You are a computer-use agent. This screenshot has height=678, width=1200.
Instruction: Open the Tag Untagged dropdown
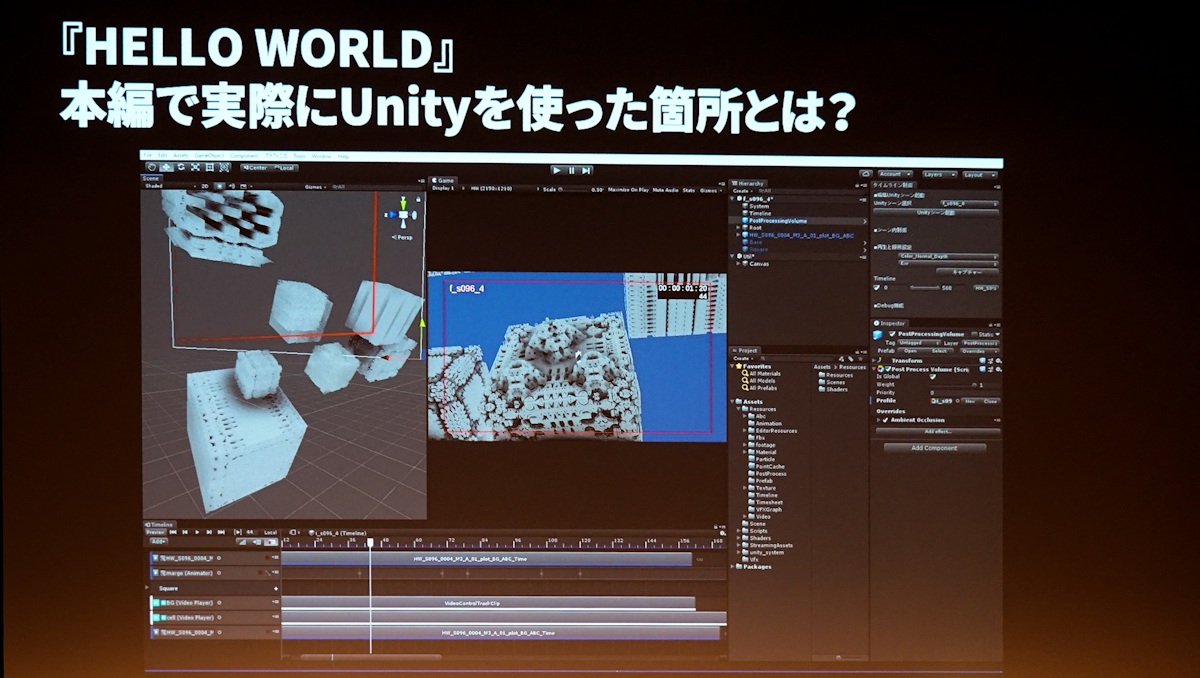pyautogui.click(x=918, y=343)
